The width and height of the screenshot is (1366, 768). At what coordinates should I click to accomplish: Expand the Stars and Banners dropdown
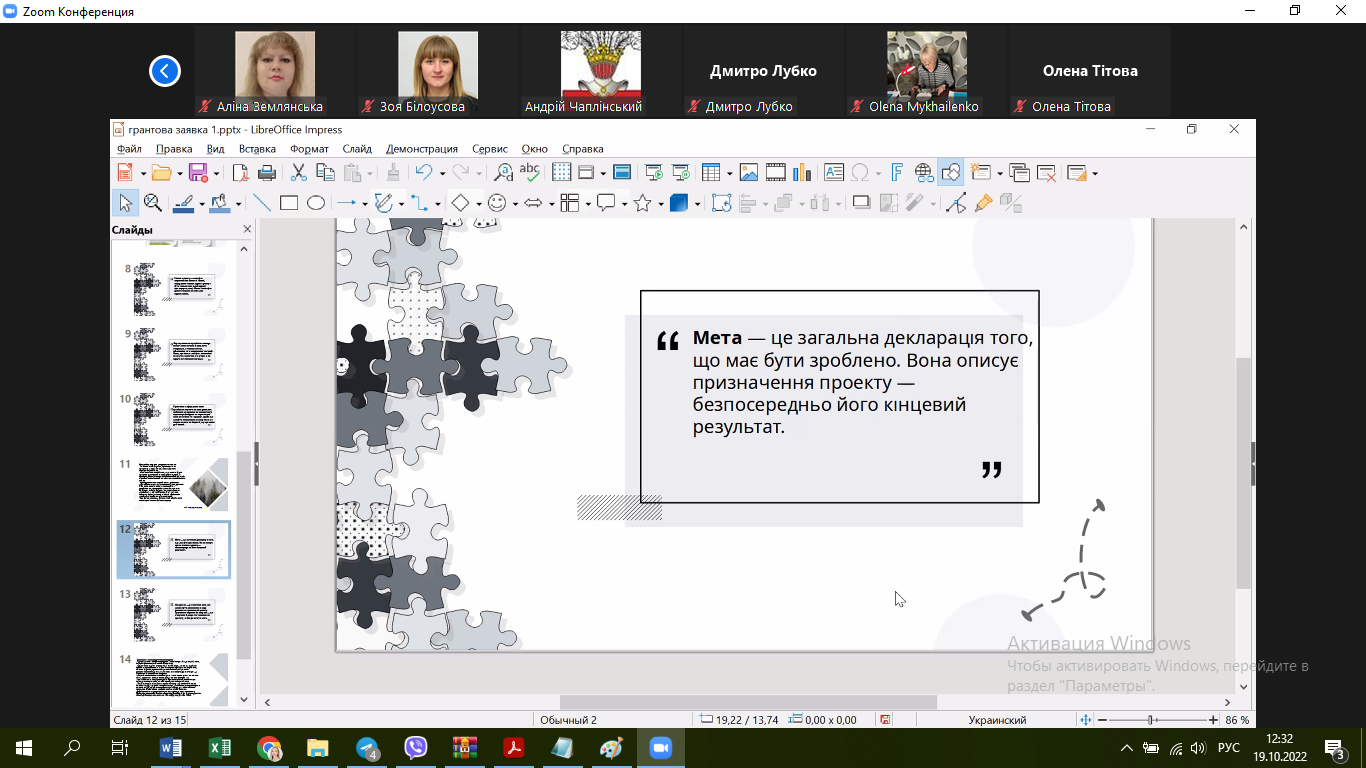660,204
